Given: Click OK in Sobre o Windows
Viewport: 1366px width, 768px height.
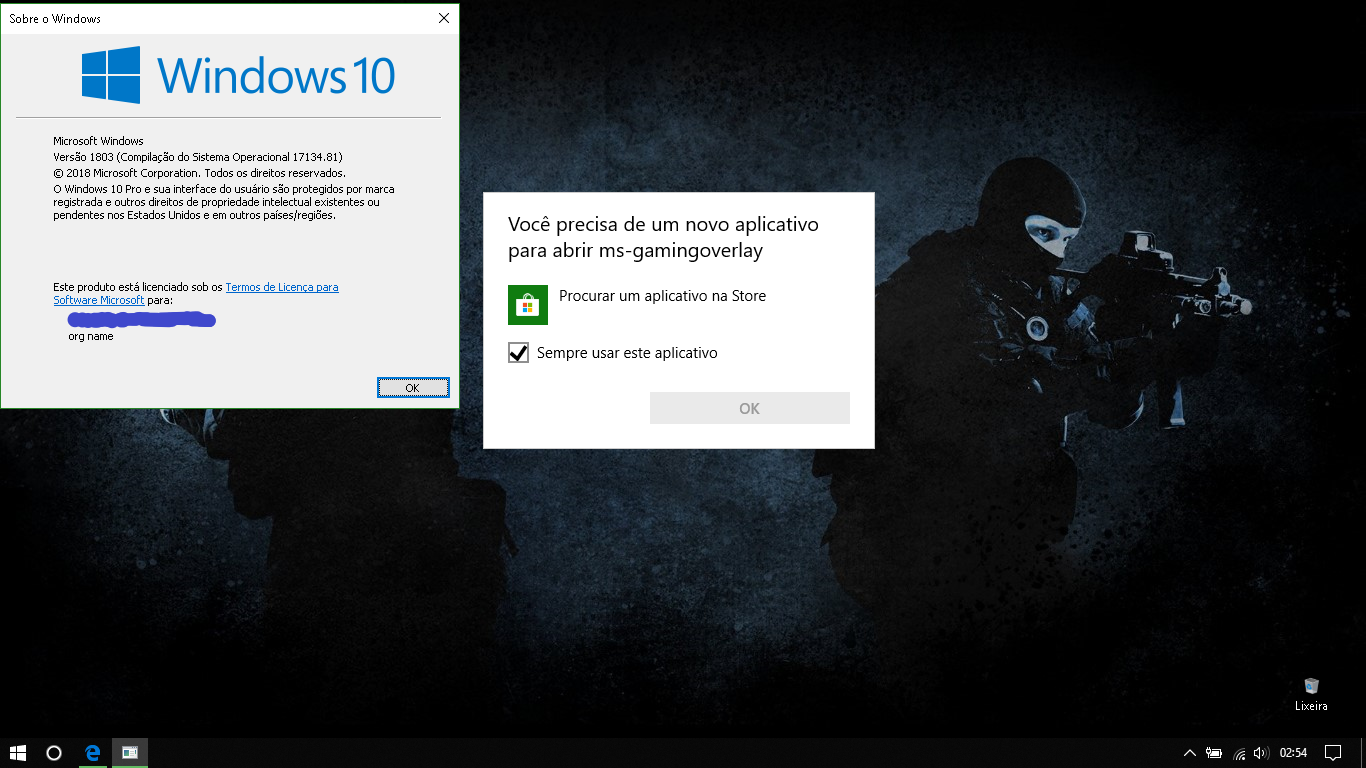Looking at the screenshot, I should (413, 388).
